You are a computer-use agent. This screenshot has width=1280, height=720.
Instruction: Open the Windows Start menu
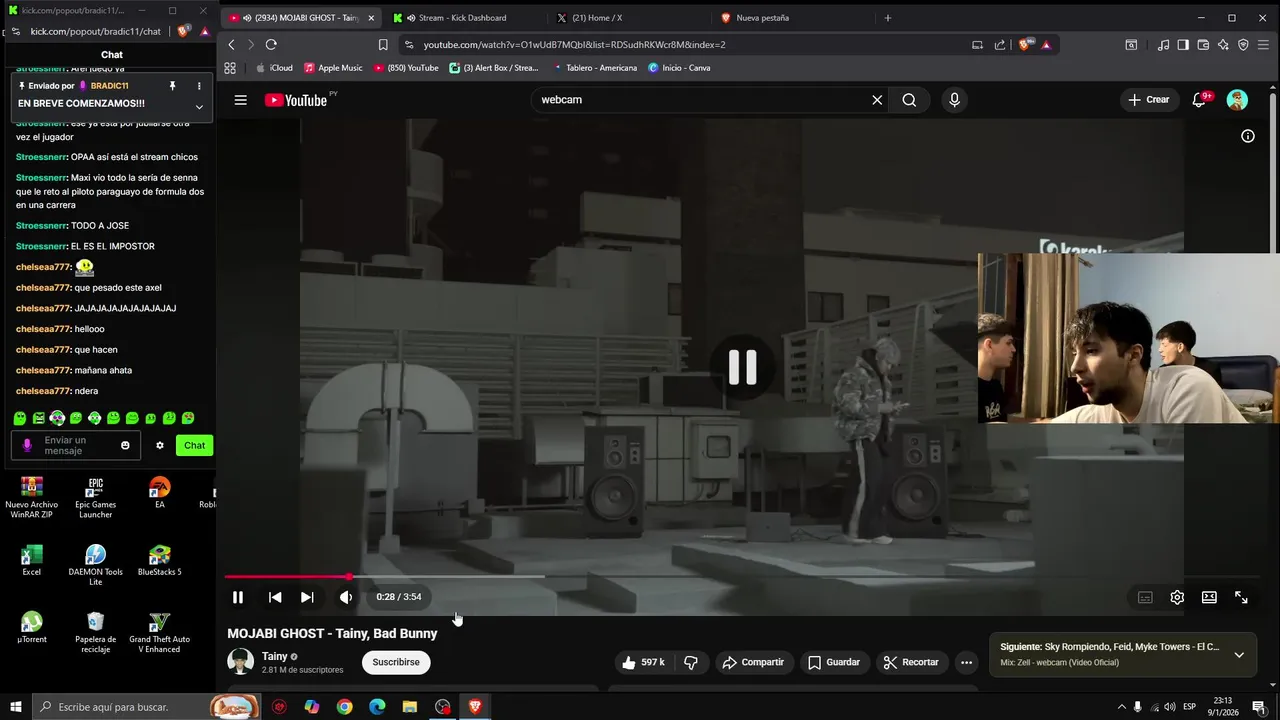[15, 707]
